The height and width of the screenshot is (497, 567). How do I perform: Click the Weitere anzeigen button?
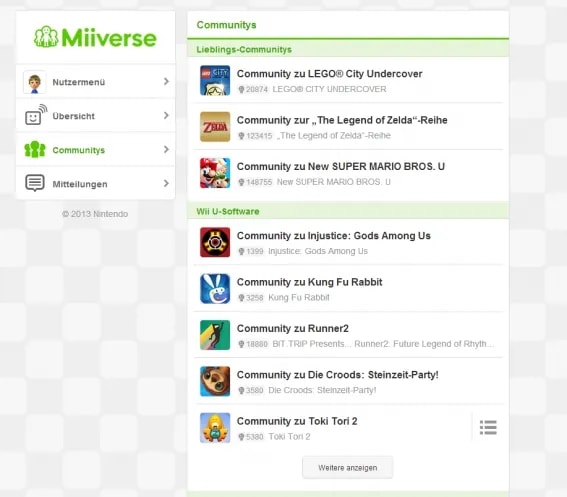click(348, 468)
